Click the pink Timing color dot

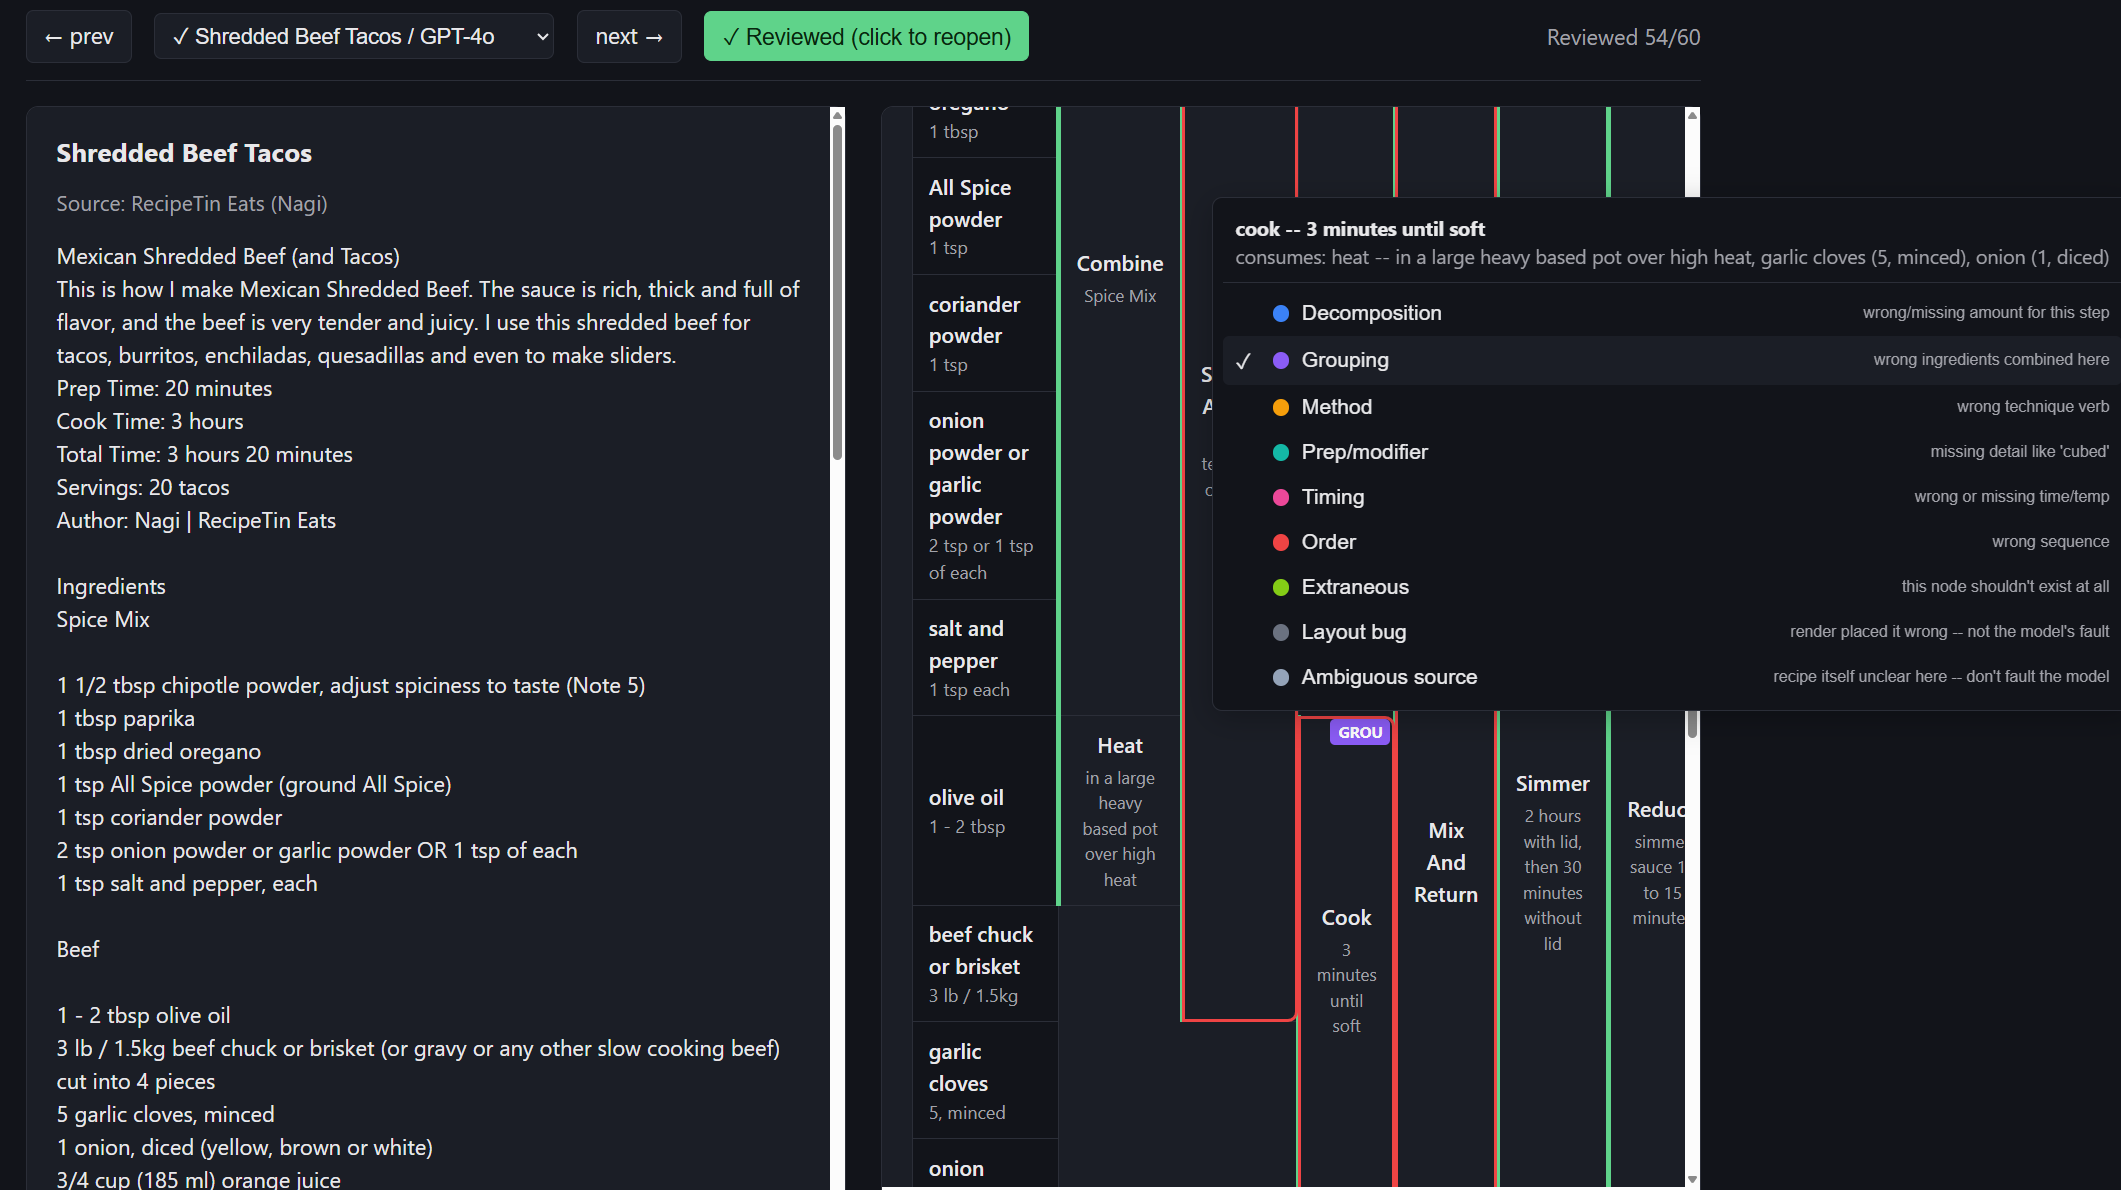click(x=1280, y=497)
